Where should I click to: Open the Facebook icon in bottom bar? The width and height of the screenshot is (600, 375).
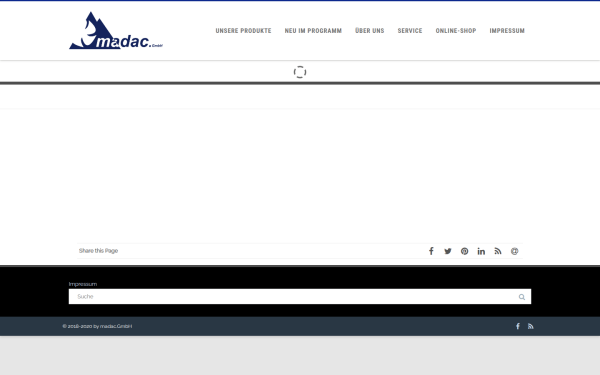click(518, 326)
